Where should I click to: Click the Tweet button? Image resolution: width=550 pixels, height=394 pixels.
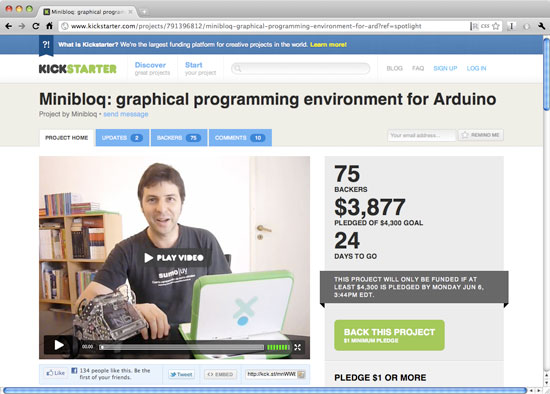[181, 374]
